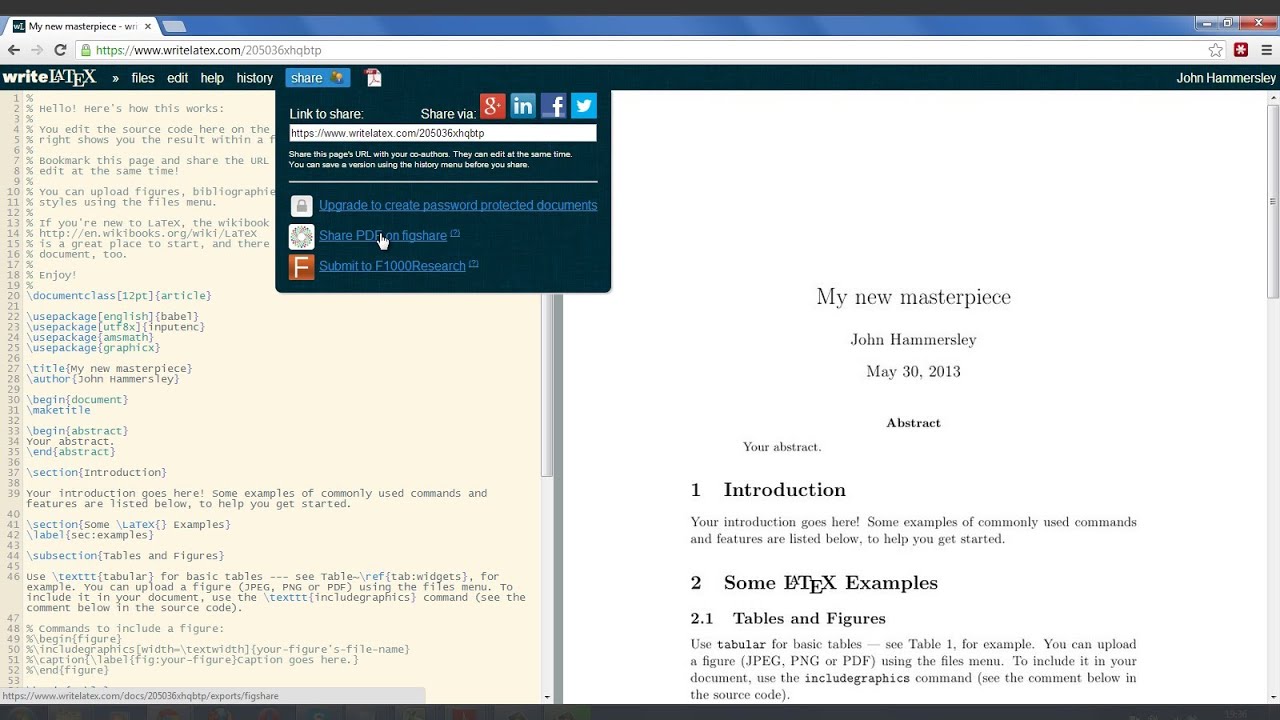The height and width of the screenshot is (720, 1280).
Task: Click the green padlock security icon
Action: coord(86,50)
